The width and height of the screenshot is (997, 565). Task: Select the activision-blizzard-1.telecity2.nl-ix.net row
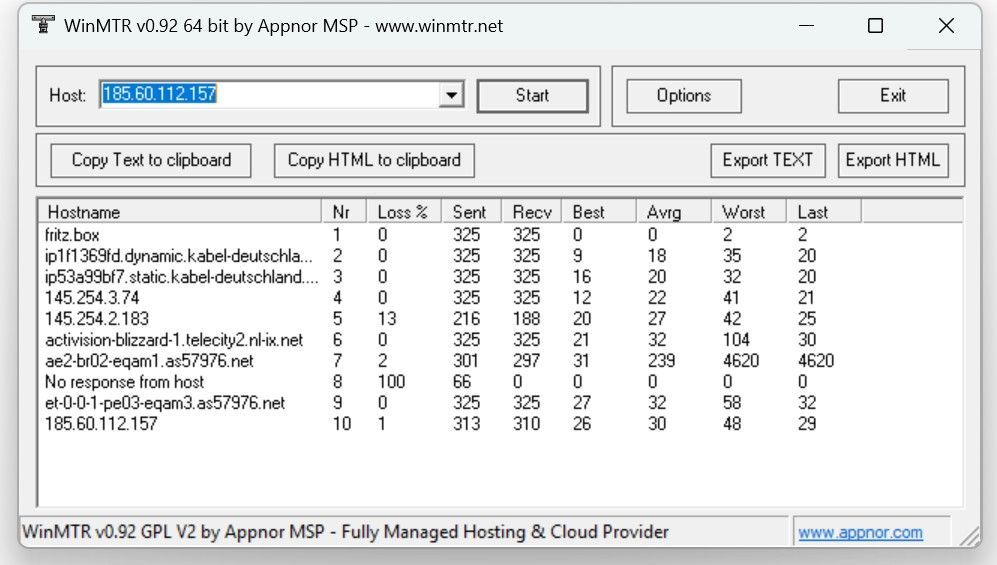point(500,339)
